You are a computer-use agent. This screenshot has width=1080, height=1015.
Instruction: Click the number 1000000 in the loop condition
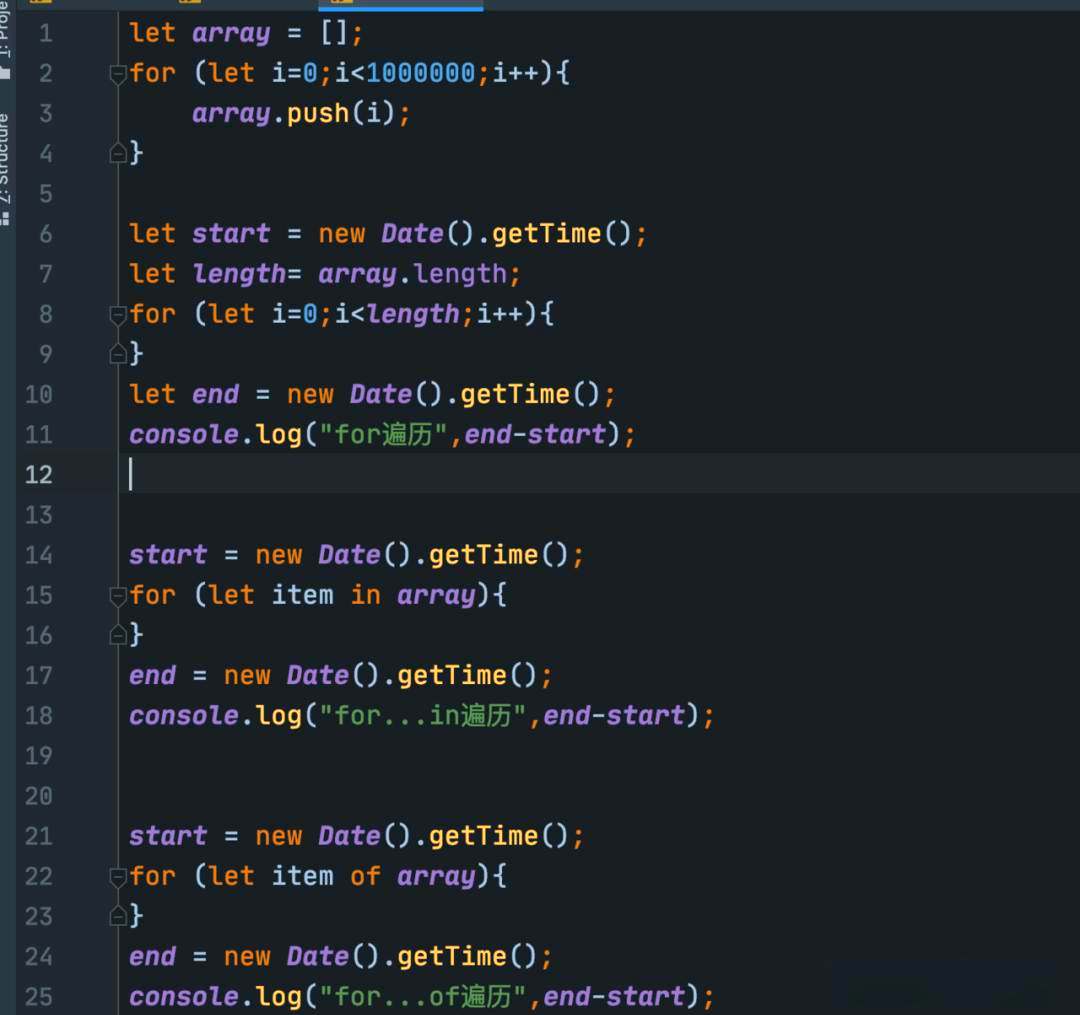pos(421,73)
